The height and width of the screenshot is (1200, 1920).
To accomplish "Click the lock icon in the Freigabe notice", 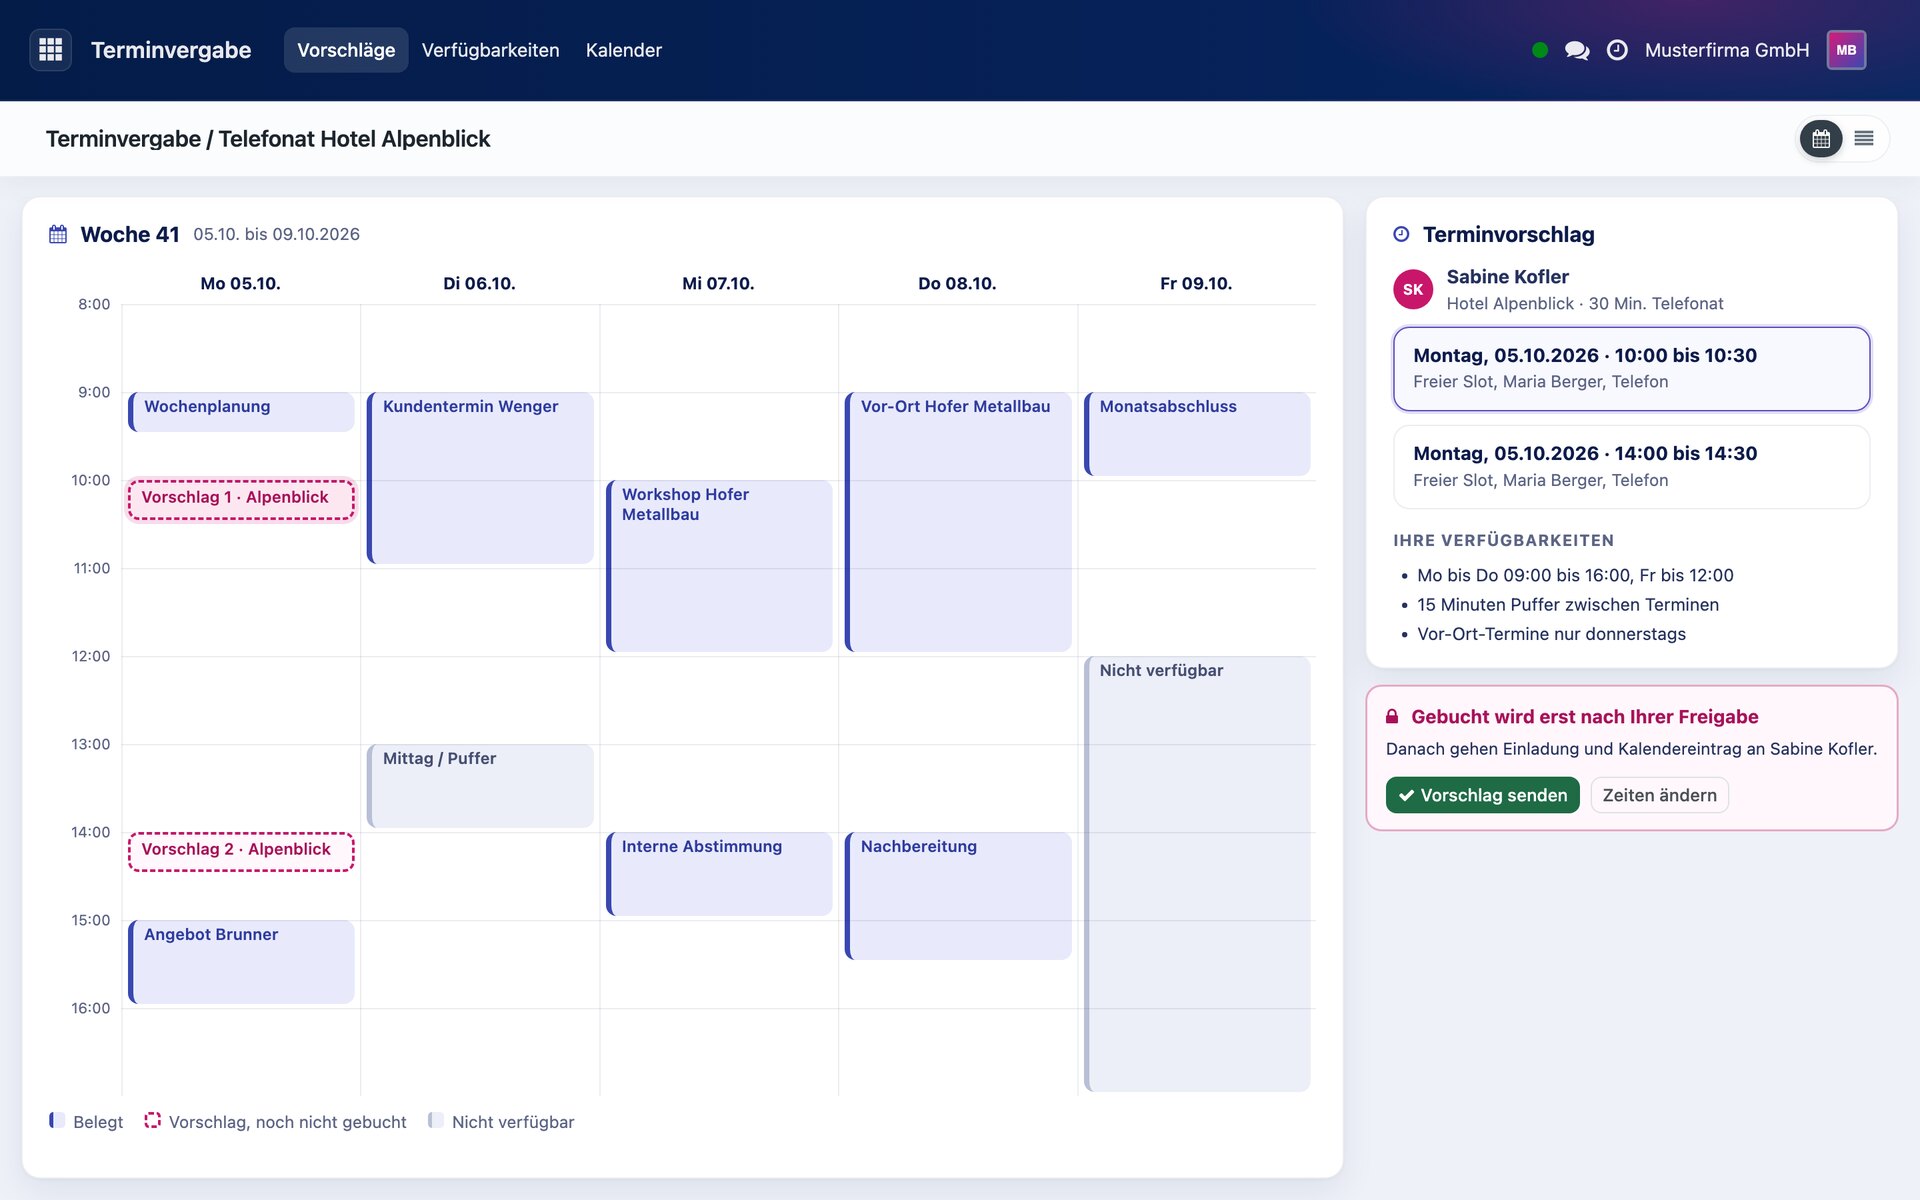I will click(1391, 717).
